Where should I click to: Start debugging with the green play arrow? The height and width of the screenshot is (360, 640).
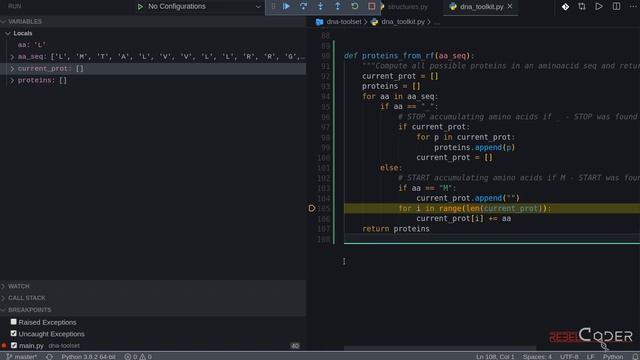[x=140, y=7]
